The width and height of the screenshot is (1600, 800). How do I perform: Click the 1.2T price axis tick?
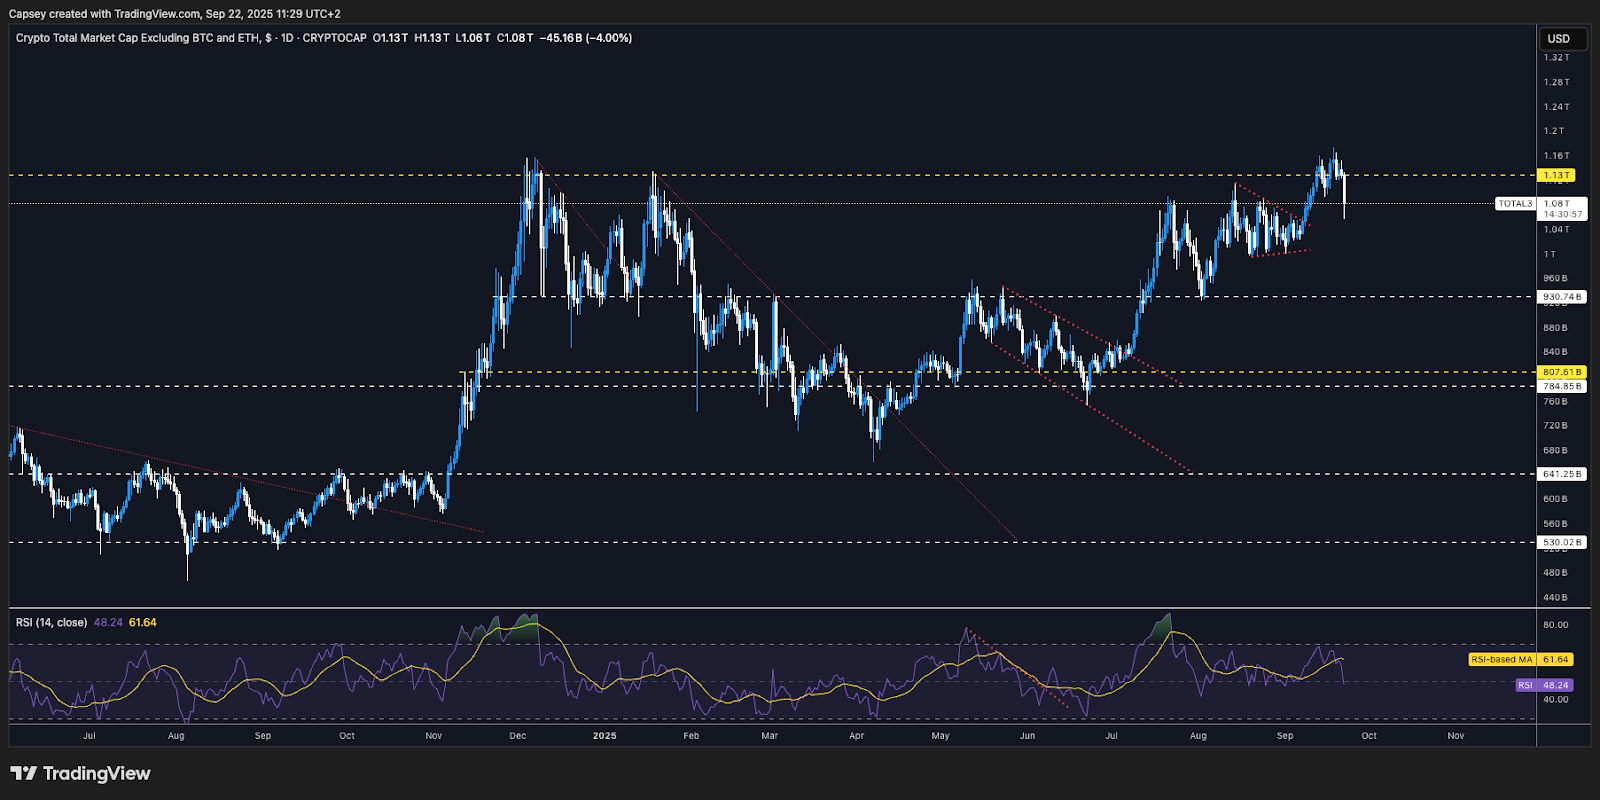(x=1554, y=131)
